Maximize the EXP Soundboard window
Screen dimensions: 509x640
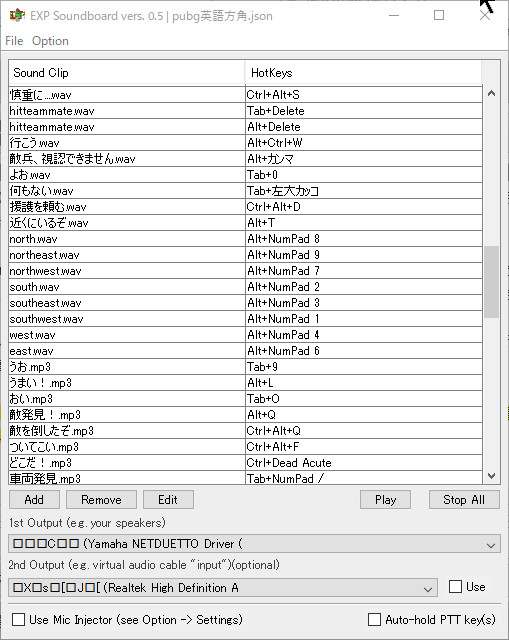[x=439, y=16]
